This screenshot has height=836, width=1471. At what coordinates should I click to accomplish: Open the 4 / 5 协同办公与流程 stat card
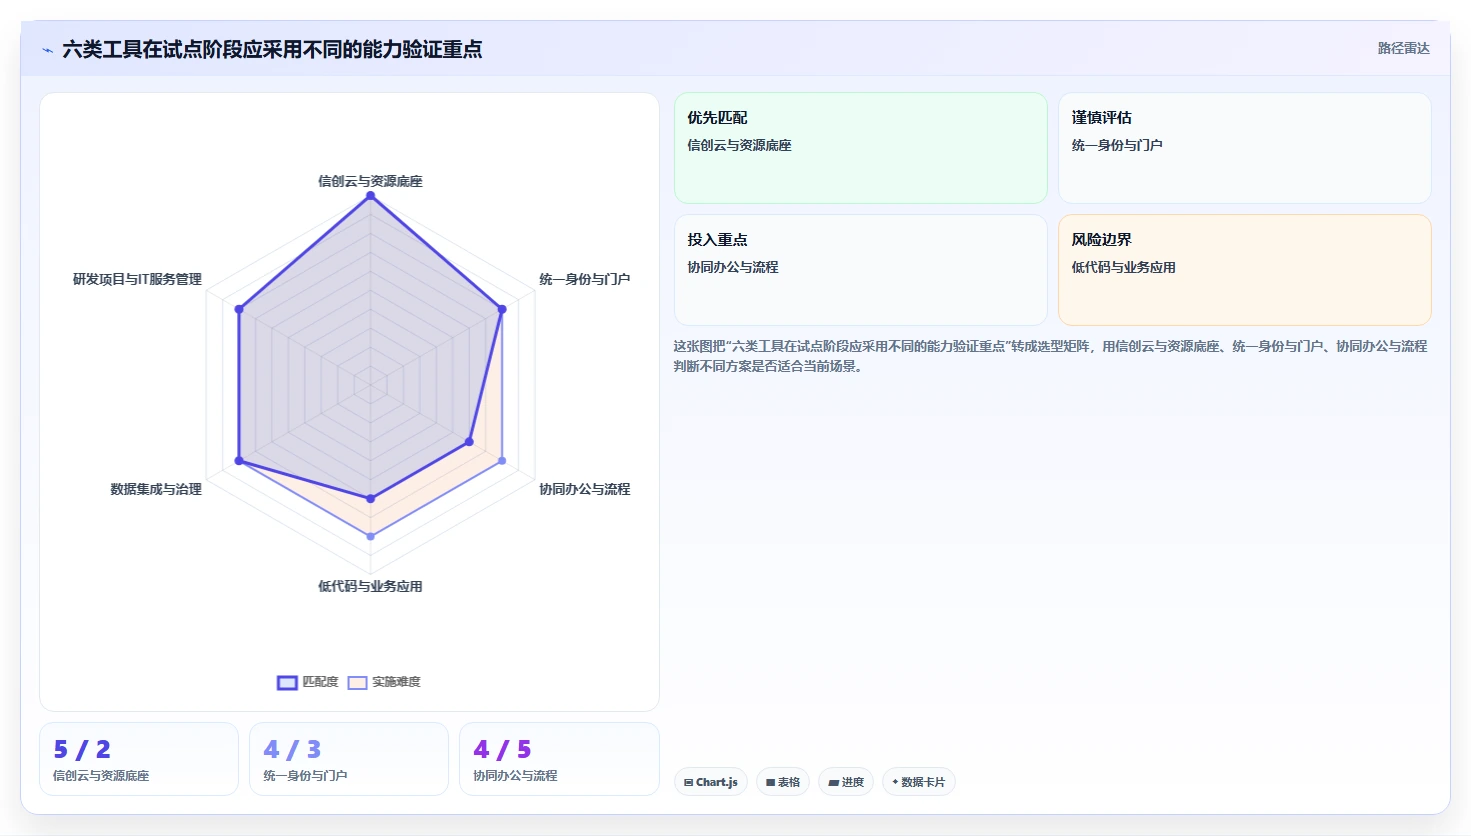(x=559, y=759)
